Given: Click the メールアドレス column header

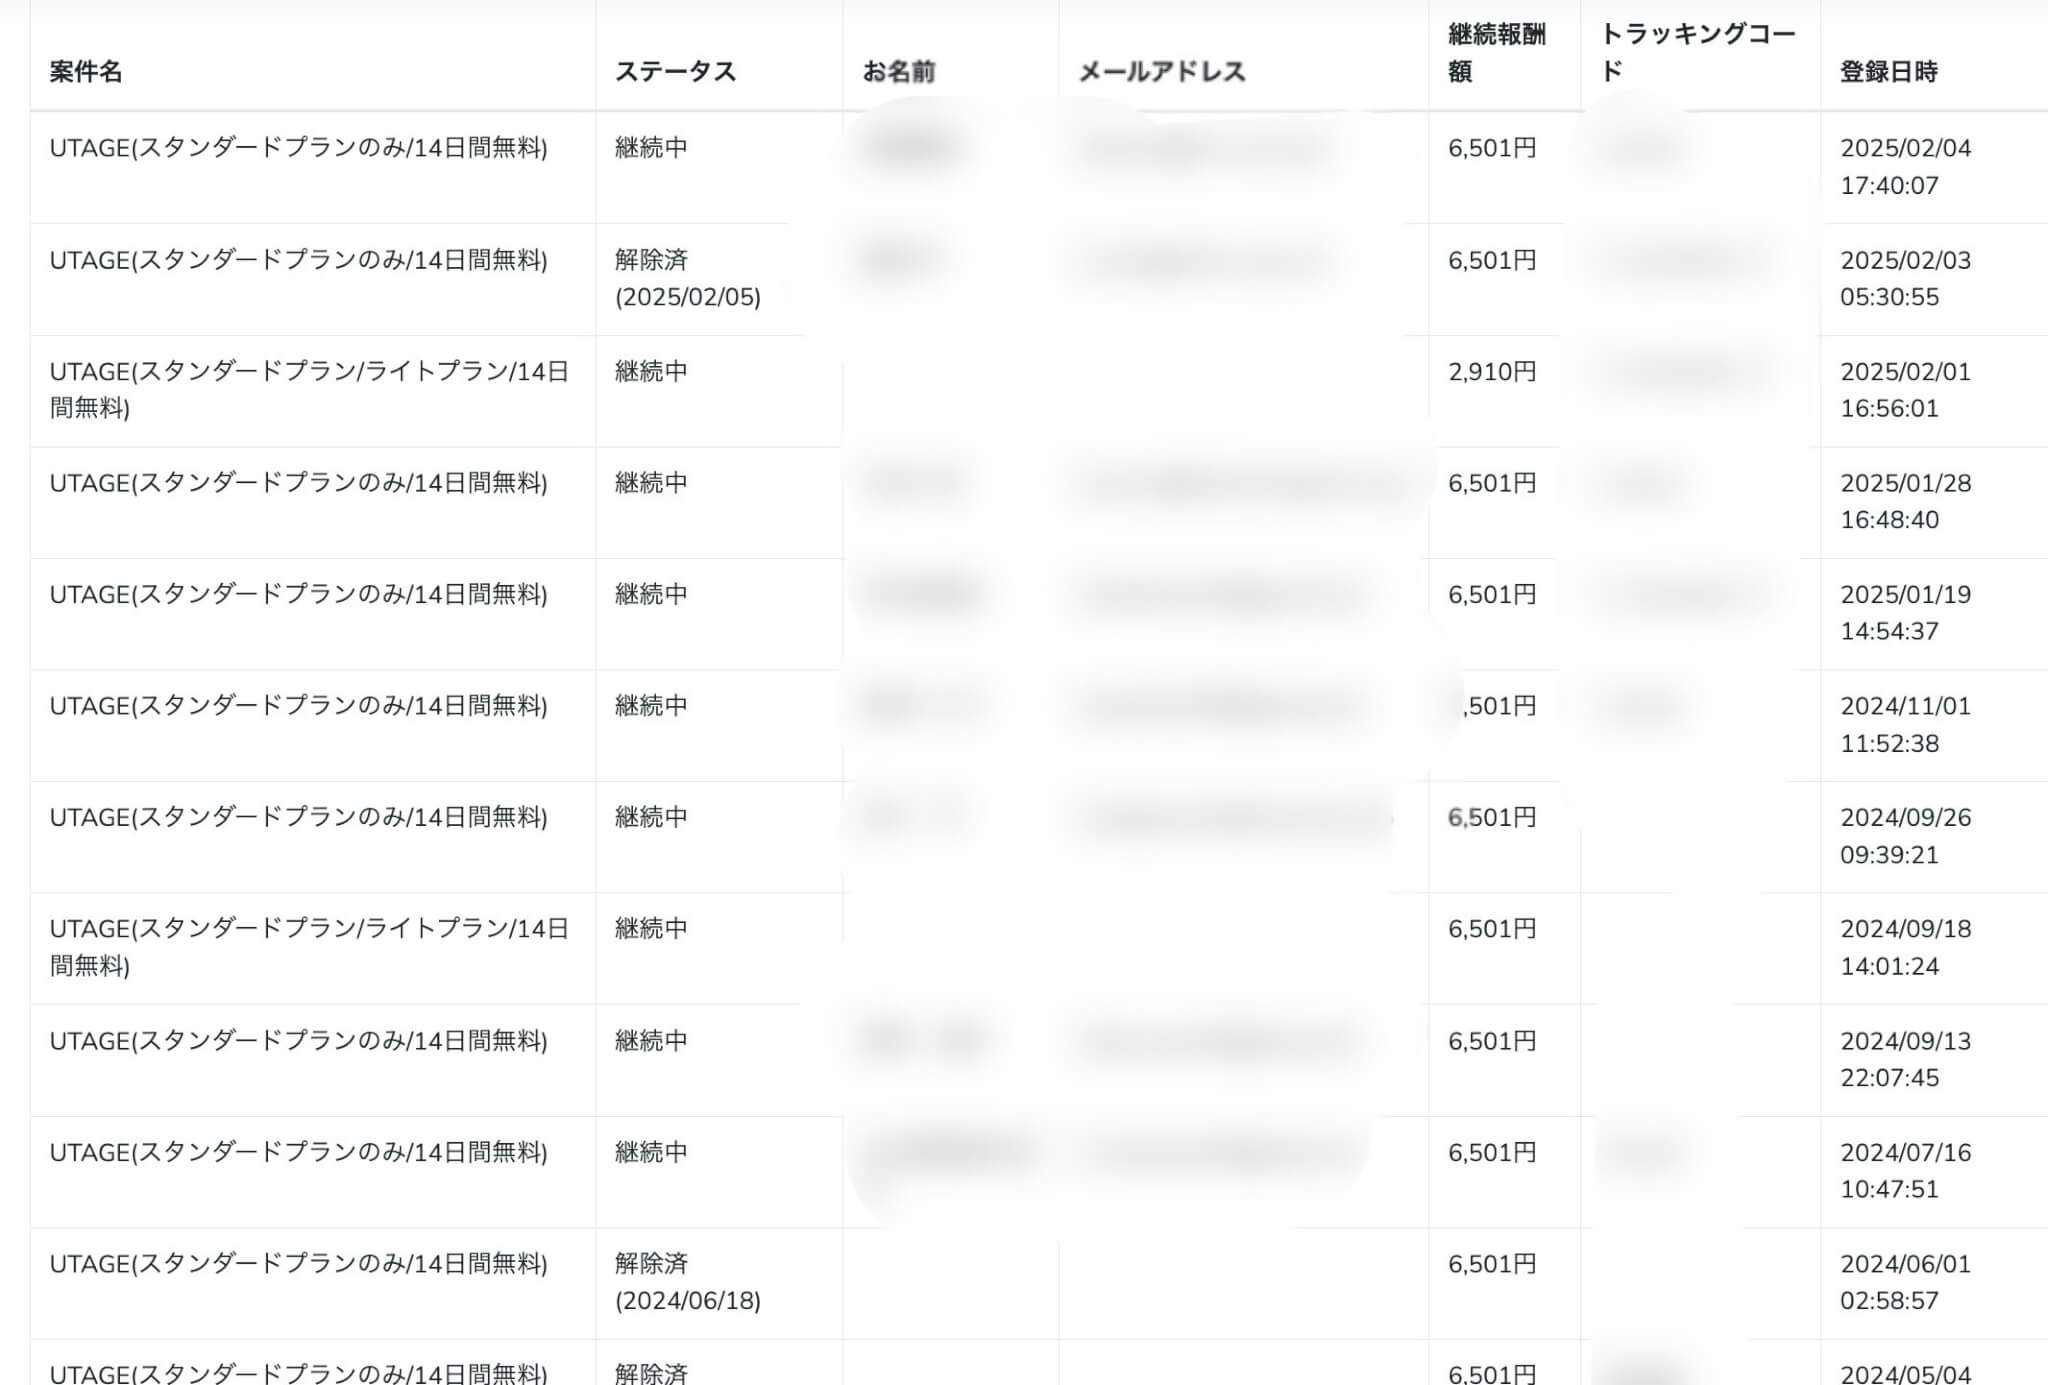Looking at the screenshot, I should coord(1162,71).
